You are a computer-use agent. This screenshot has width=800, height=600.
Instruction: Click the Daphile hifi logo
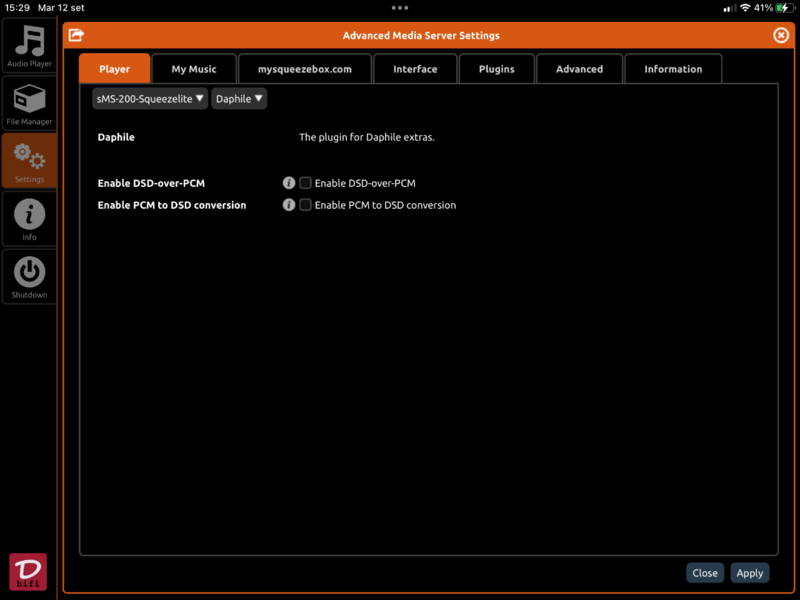tap(28, 571)
